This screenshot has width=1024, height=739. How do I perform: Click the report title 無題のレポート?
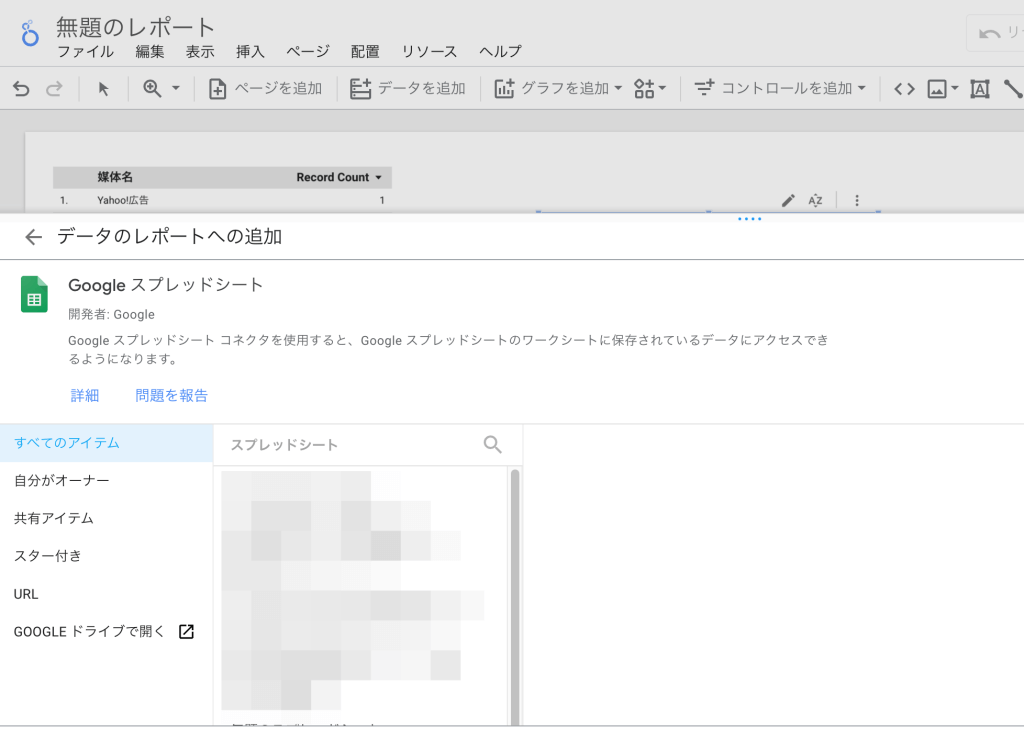click(135, 27)
